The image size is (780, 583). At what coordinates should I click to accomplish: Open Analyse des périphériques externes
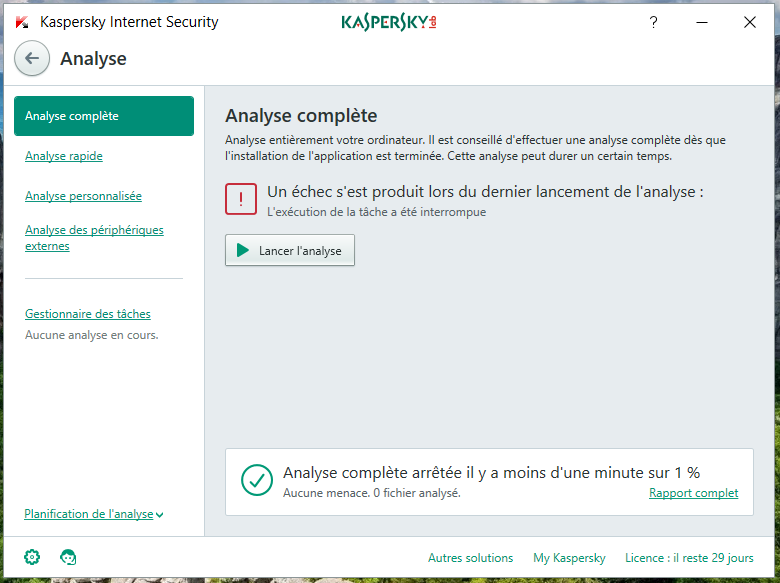(x=94, y=238)
